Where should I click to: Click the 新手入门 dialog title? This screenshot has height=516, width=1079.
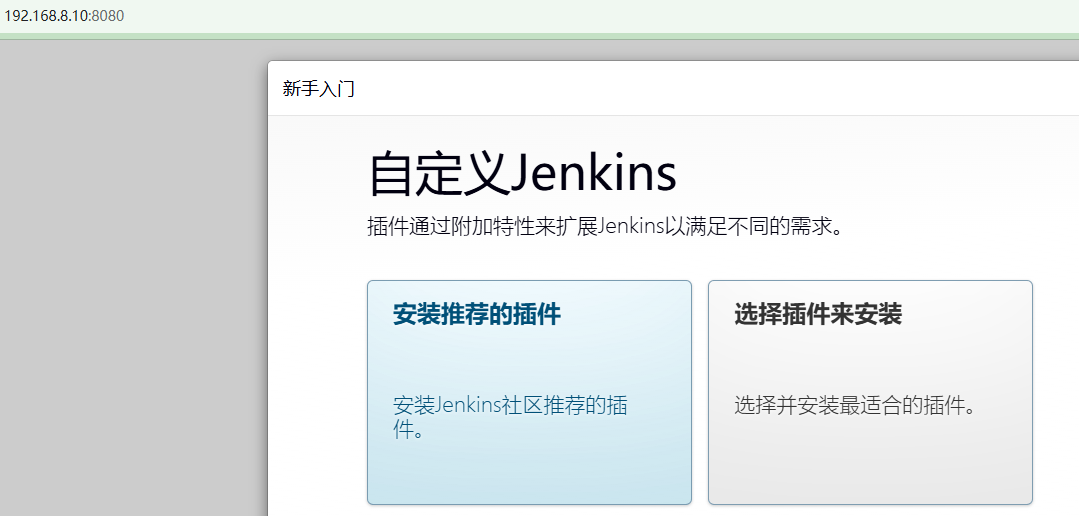318,89
